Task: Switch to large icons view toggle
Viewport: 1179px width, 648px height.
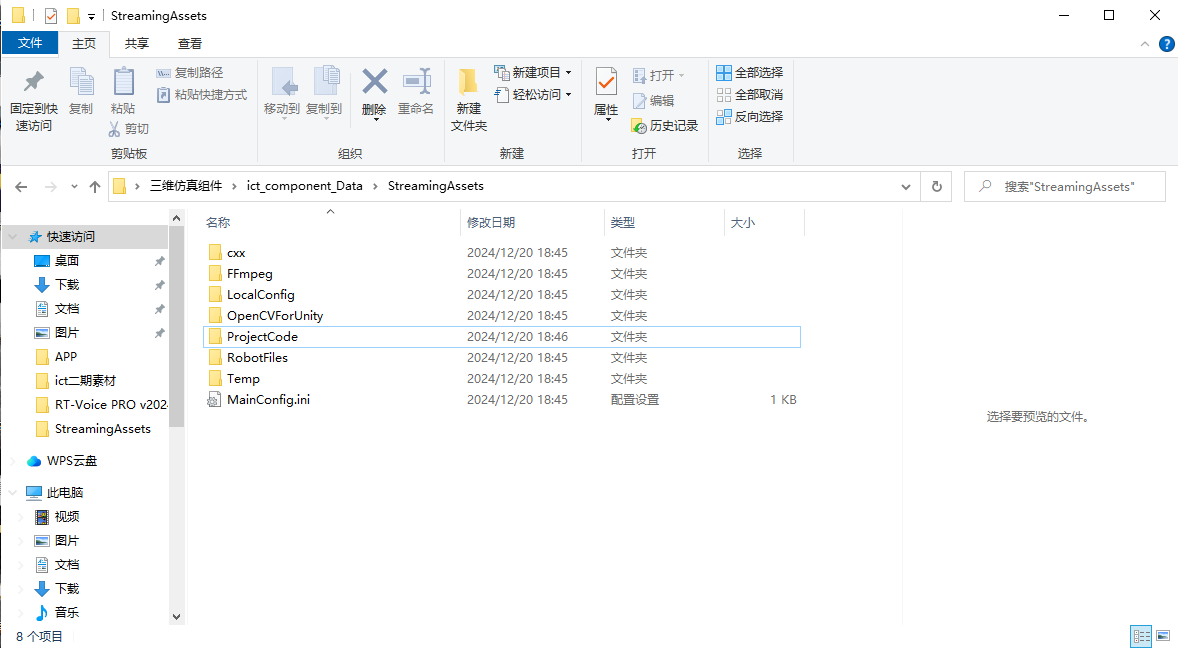Action: (1163, 636)
